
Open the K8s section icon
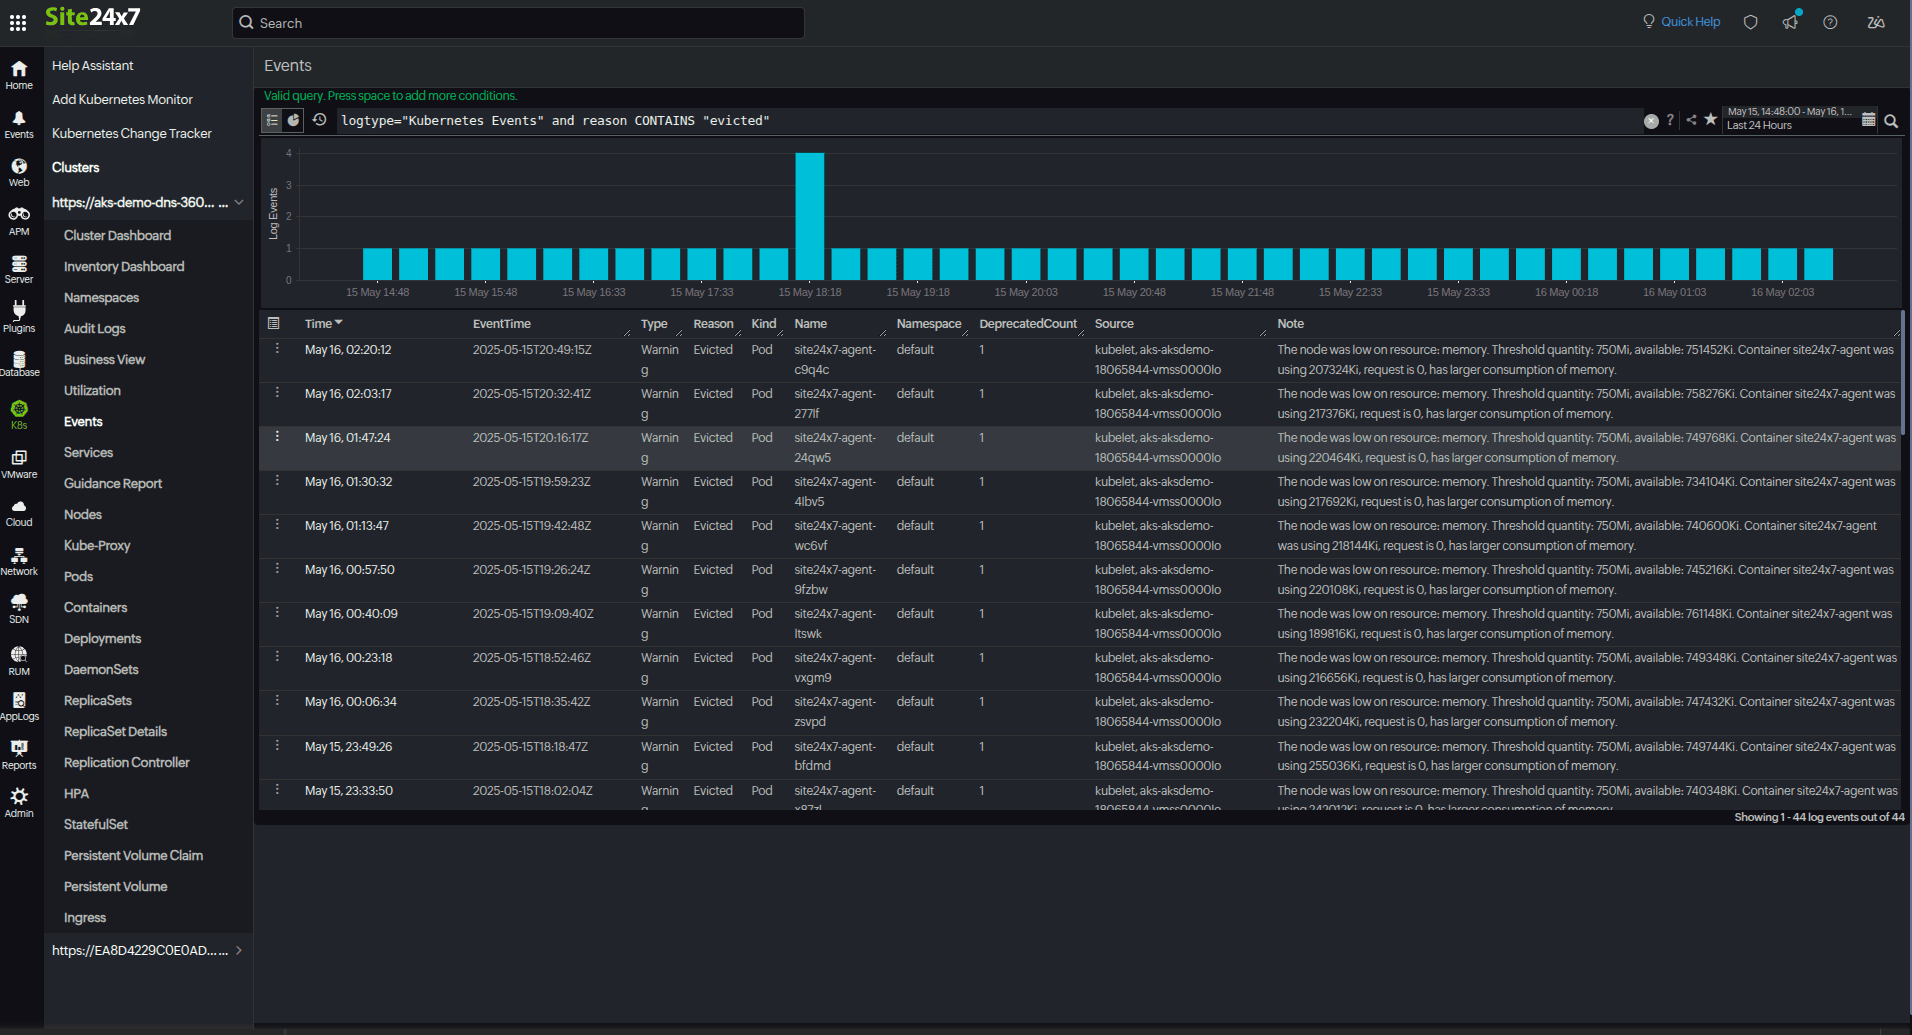tap(19, 414)
